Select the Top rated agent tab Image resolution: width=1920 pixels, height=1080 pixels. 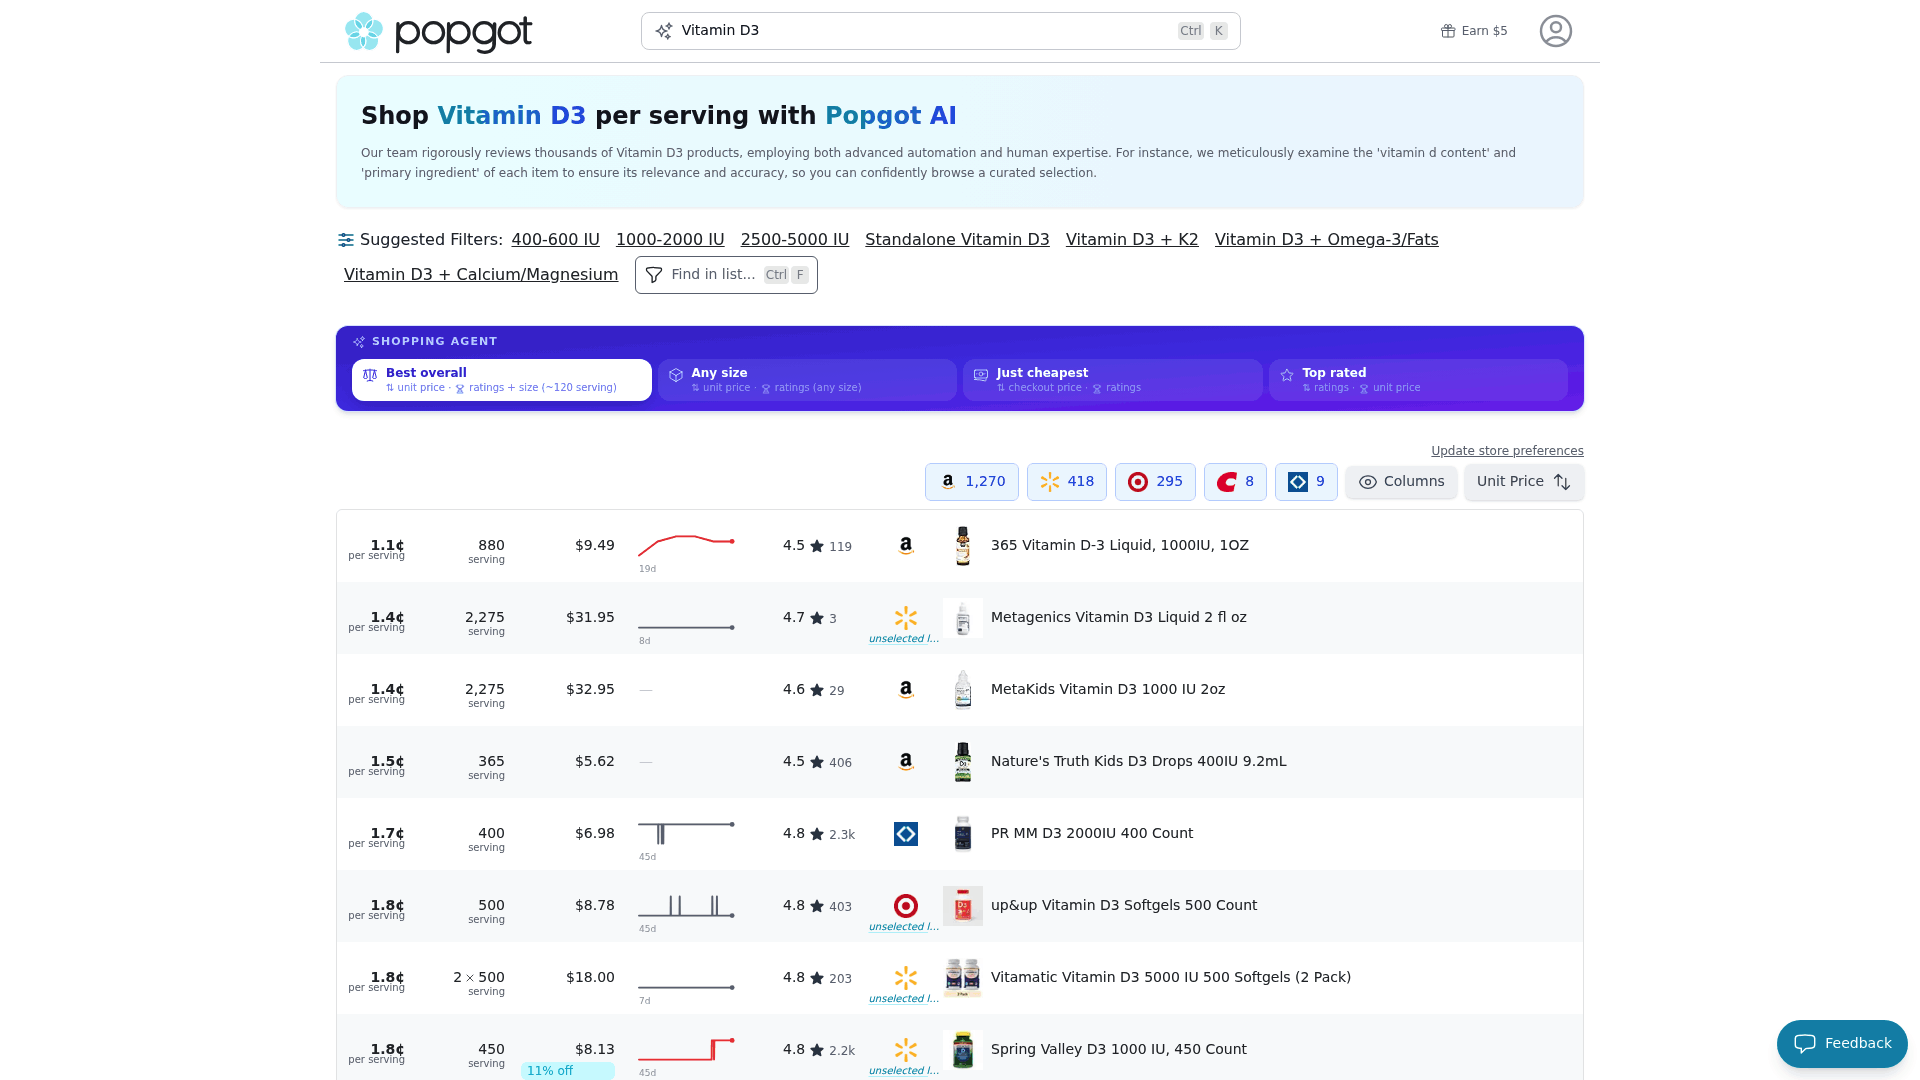point(1418,380)
